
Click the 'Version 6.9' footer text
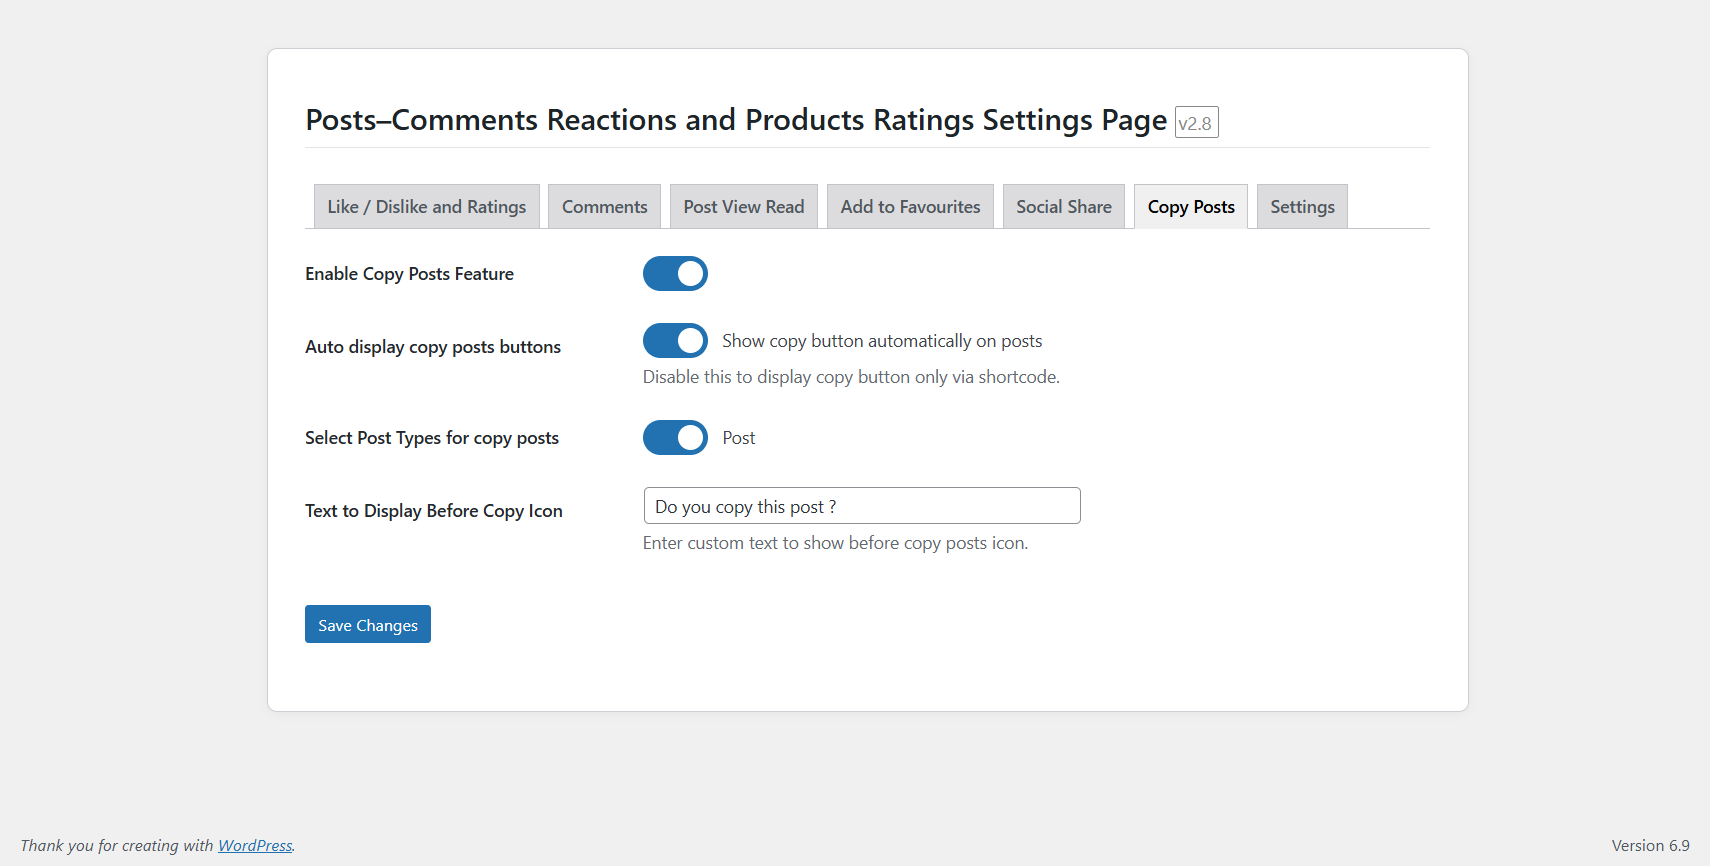coord(1650,846)
